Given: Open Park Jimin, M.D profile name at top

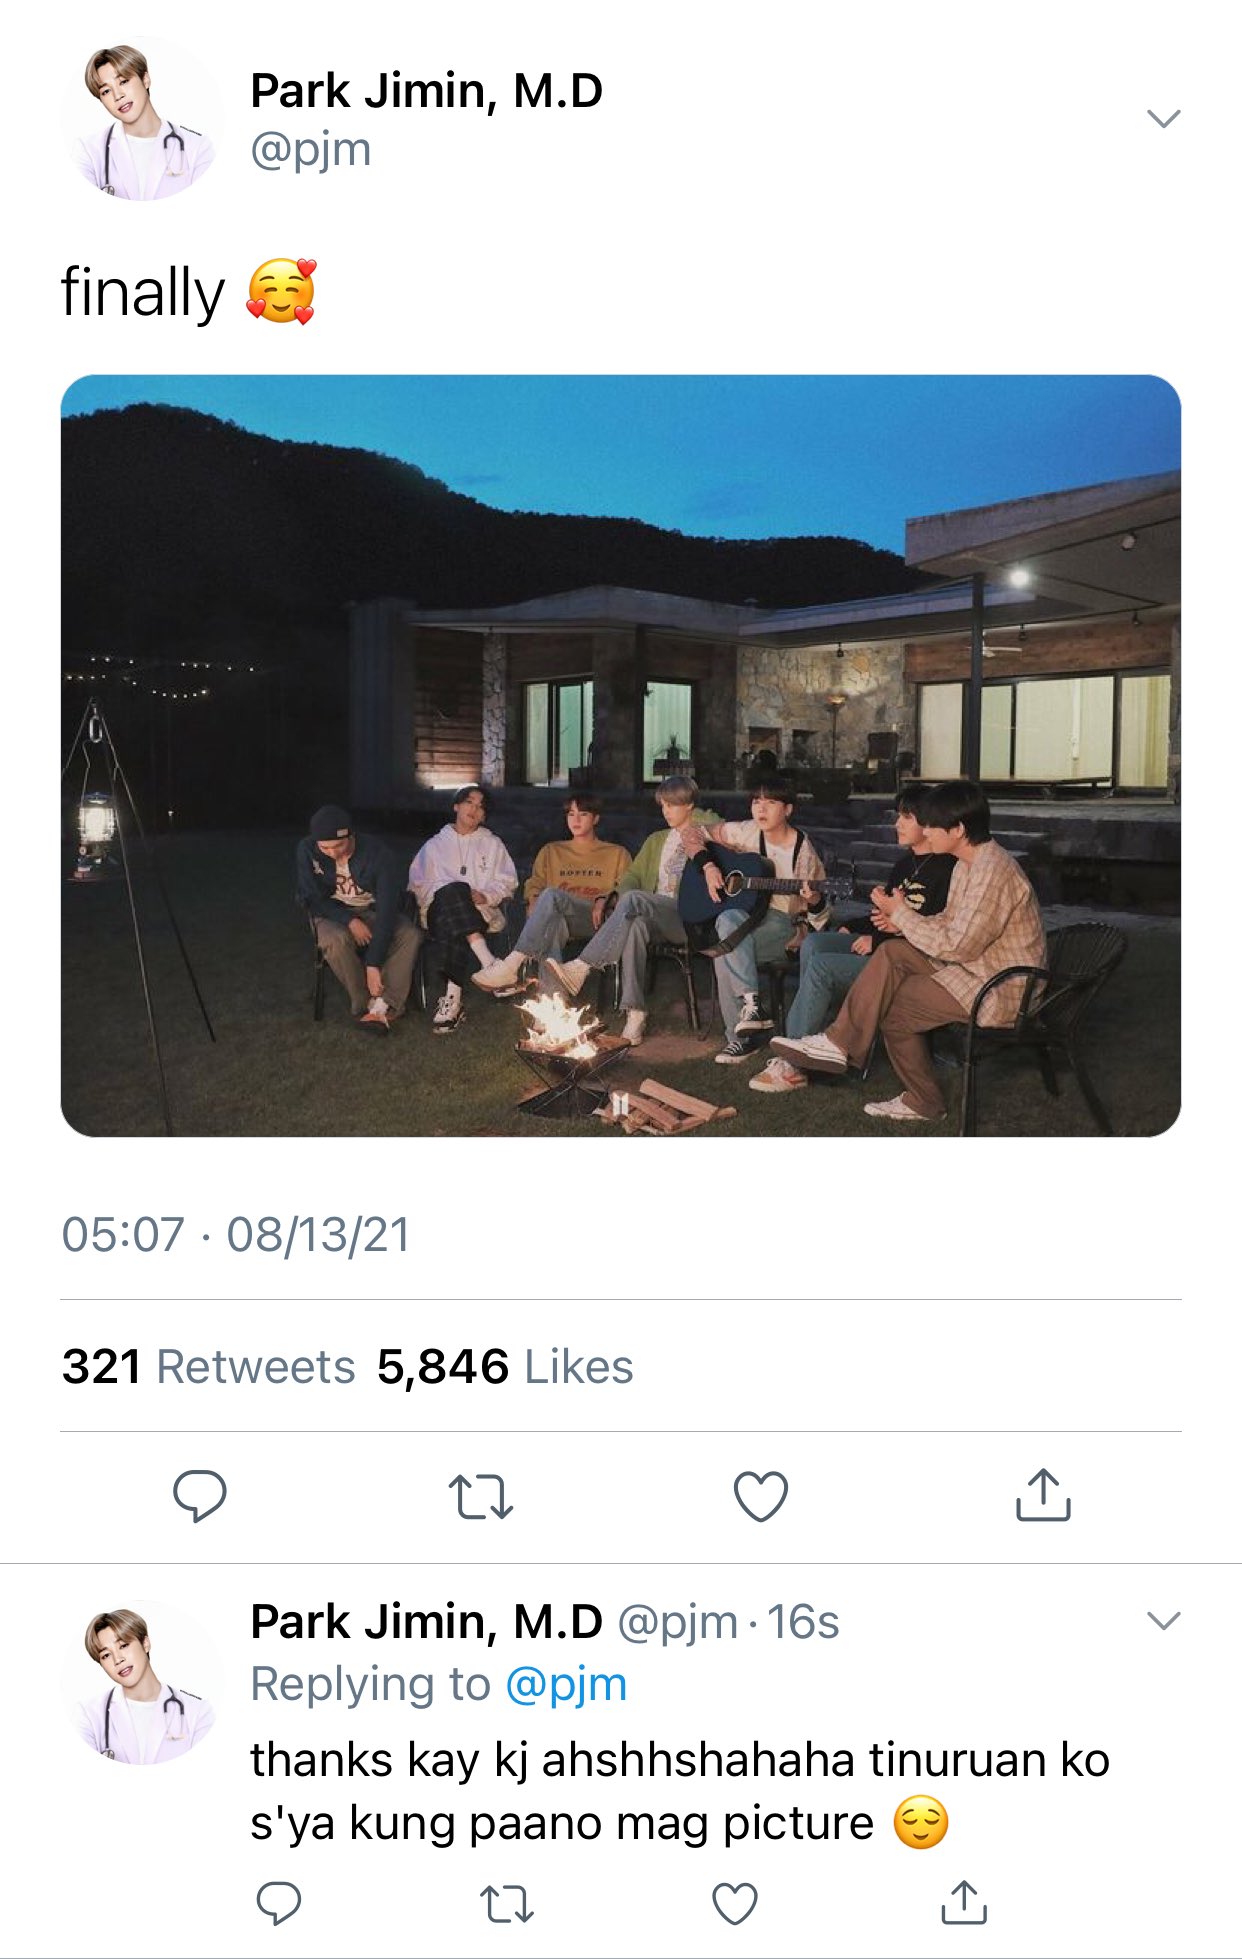Looking at the screenshot, I should [427, 91].
